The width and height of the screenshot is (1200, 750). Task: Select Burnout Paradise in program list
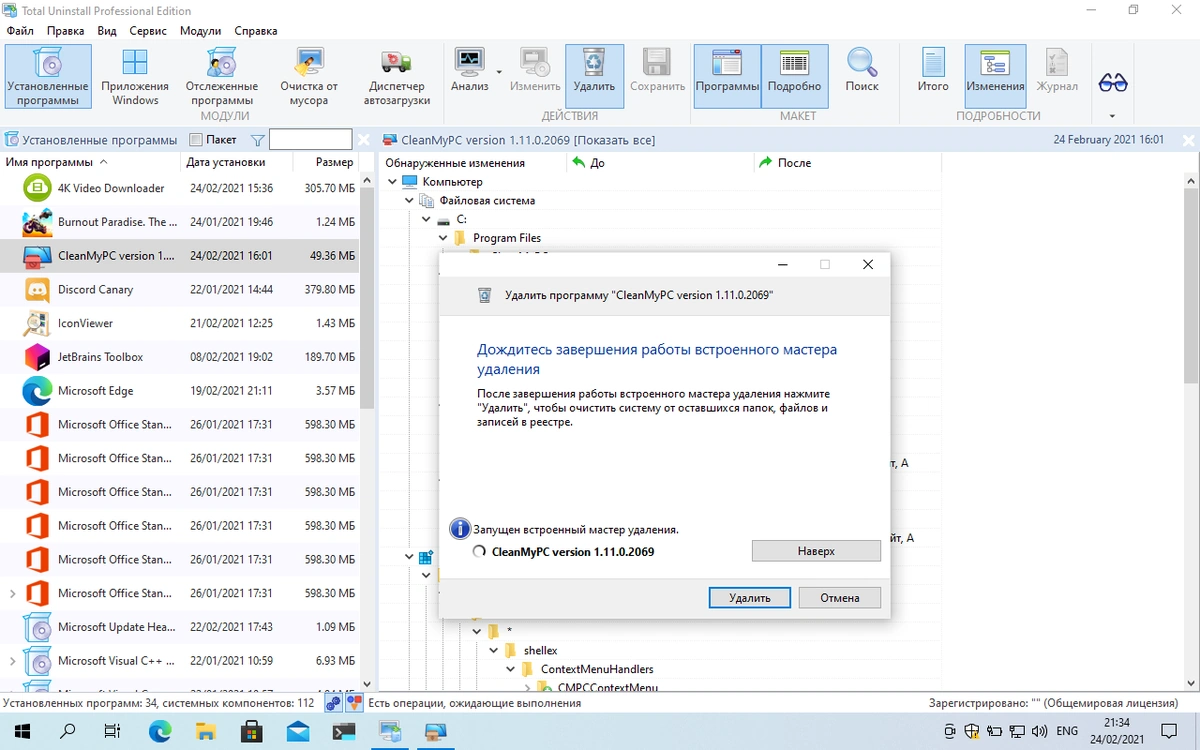tap(180, 222)
